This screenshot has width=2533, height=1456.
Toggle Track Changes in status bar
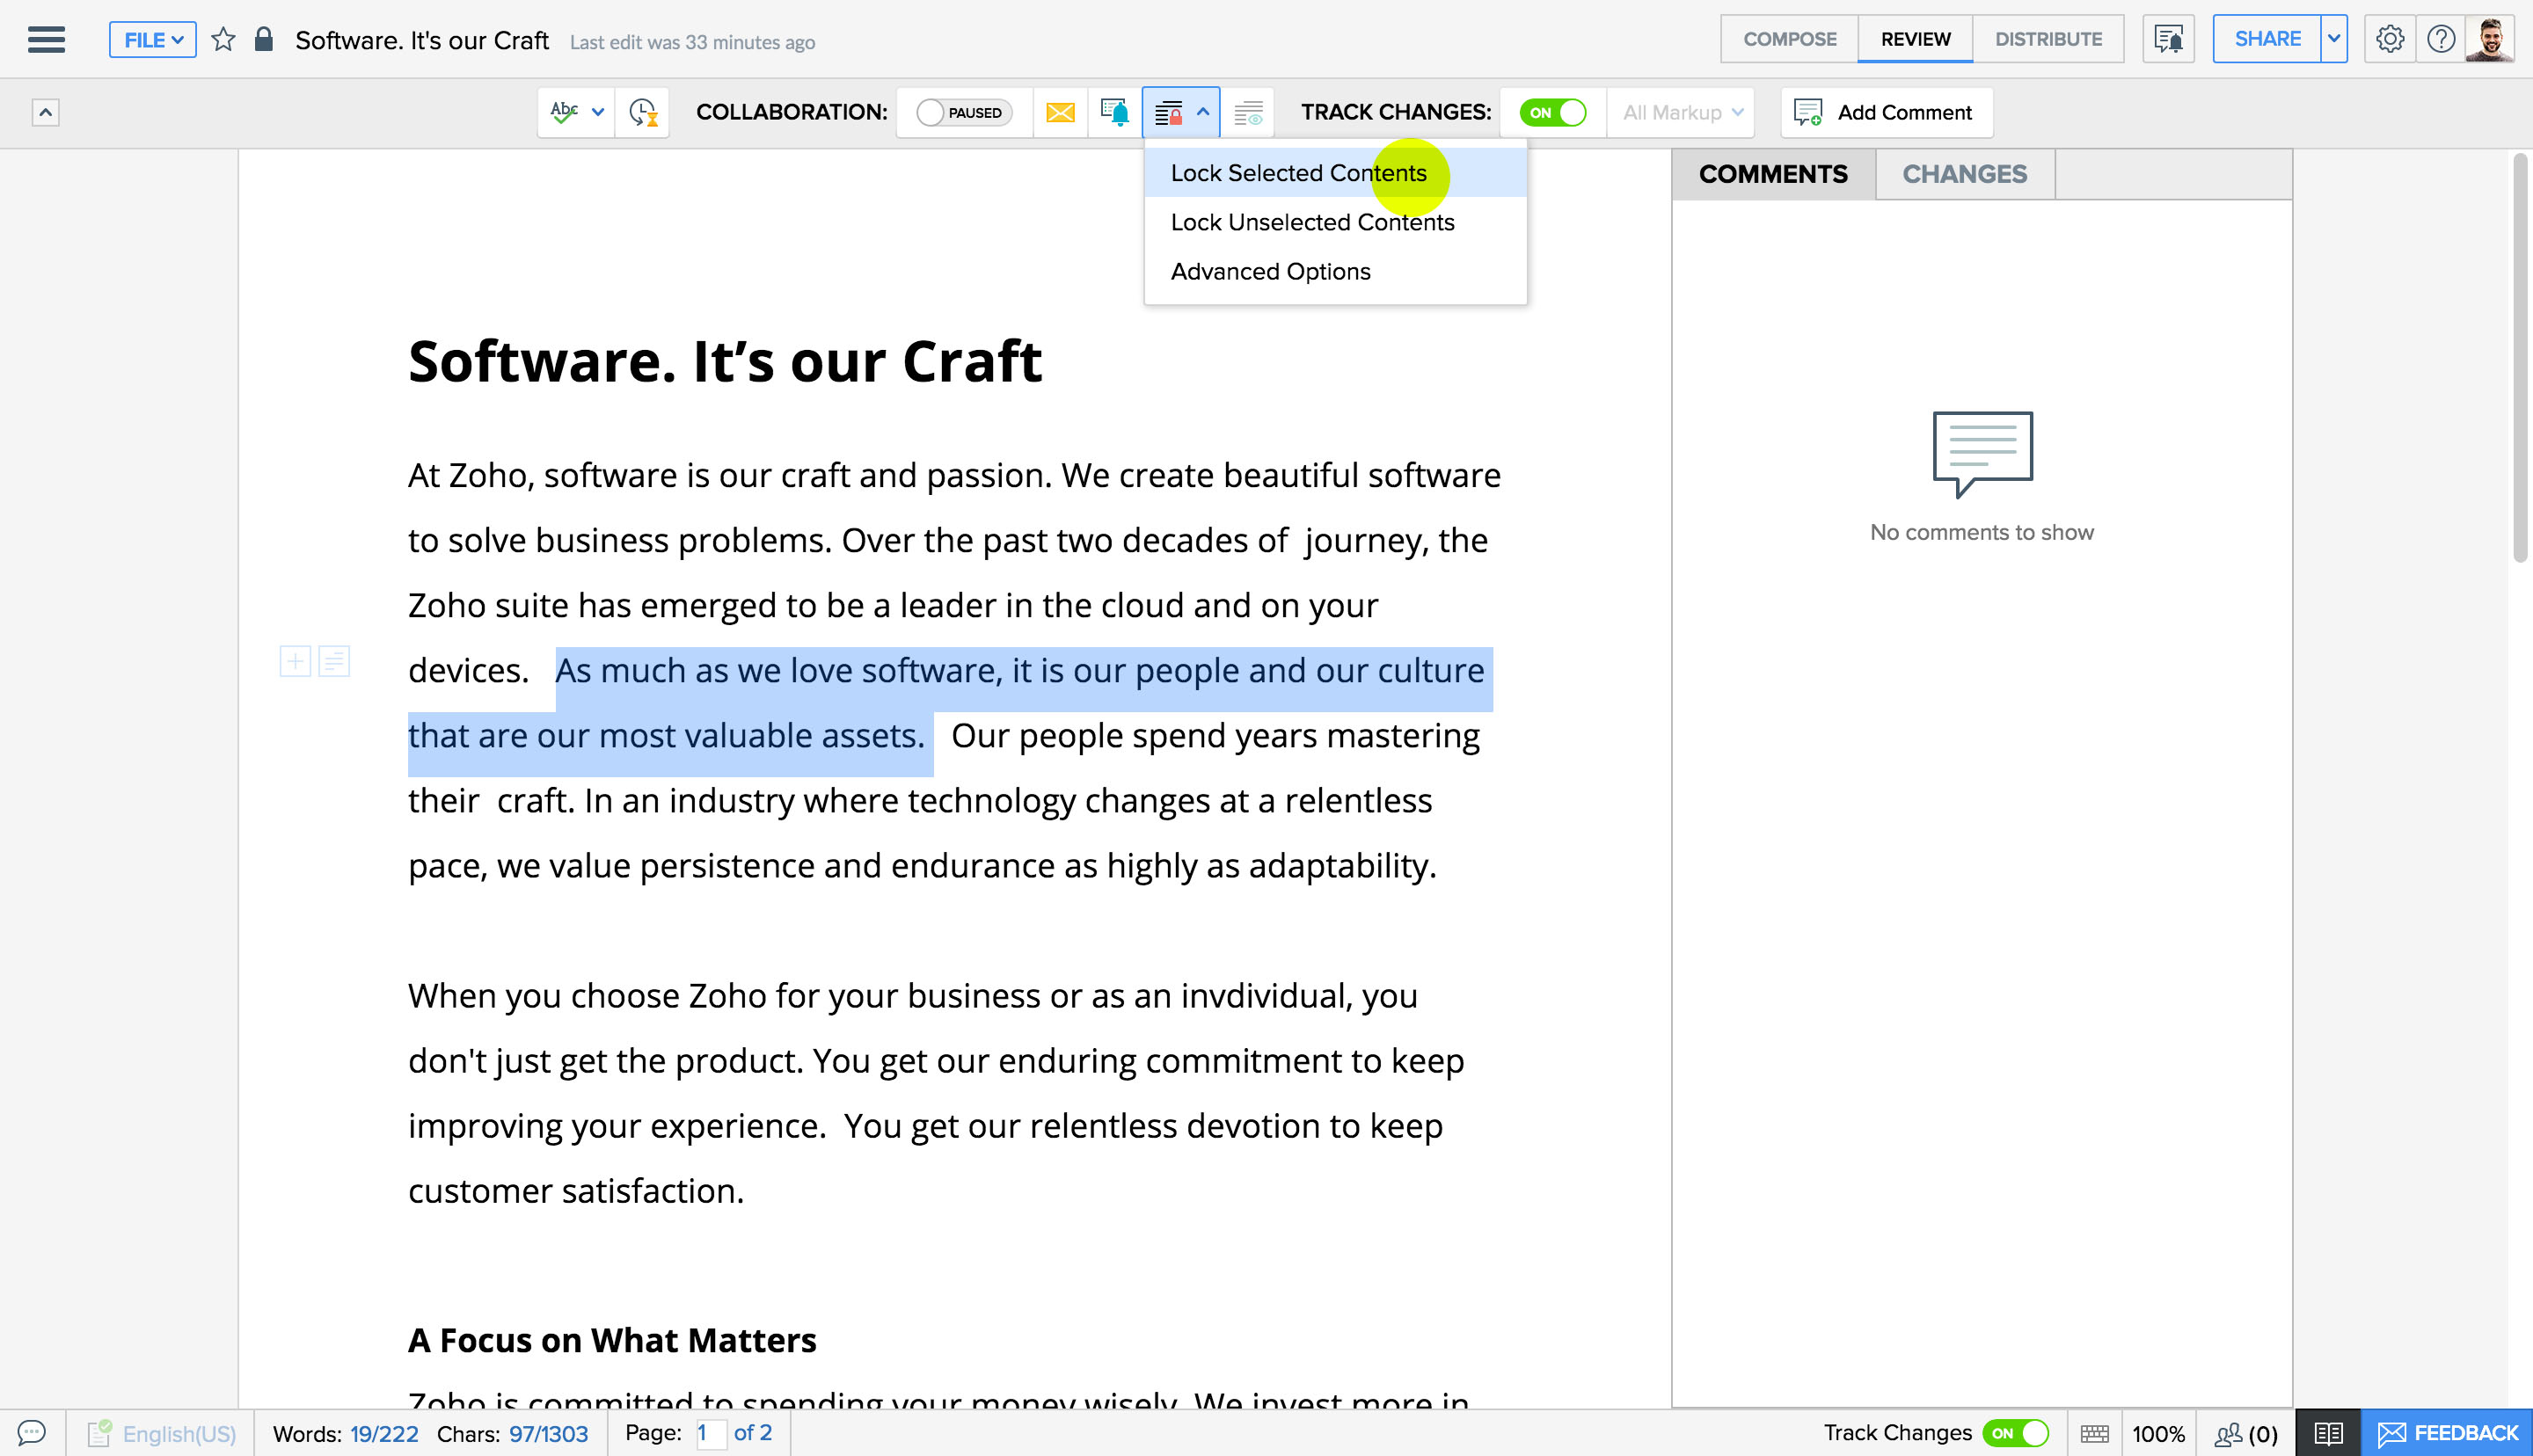2015,1433
